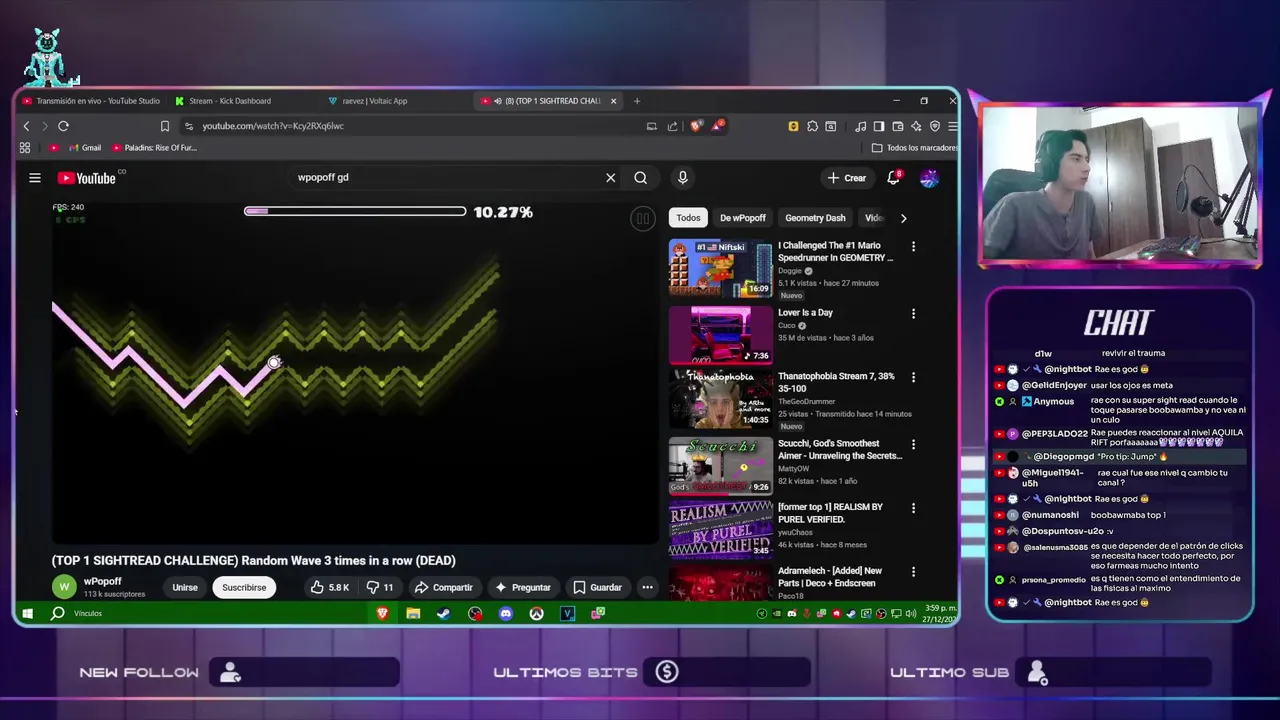
Task: Open the Brave Shields lion icon
Action: point(696,126)
